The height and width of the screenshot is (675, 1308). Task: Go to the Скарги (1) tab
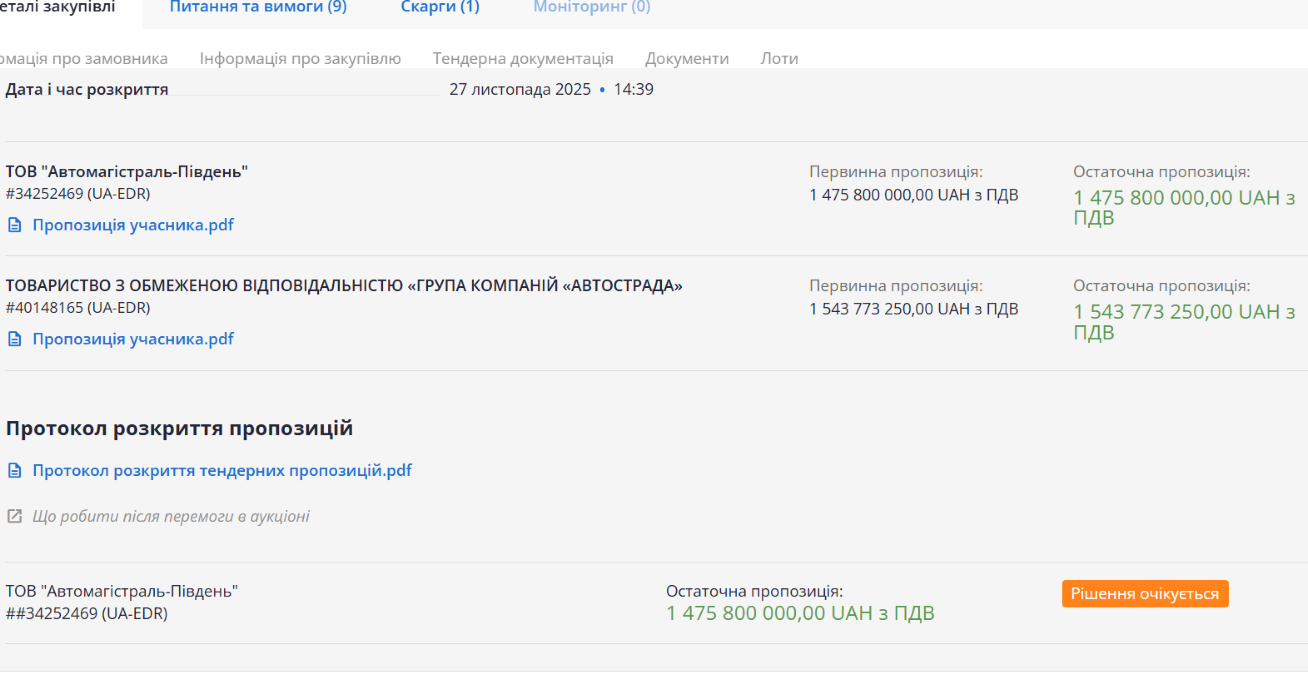pos(440,8)
